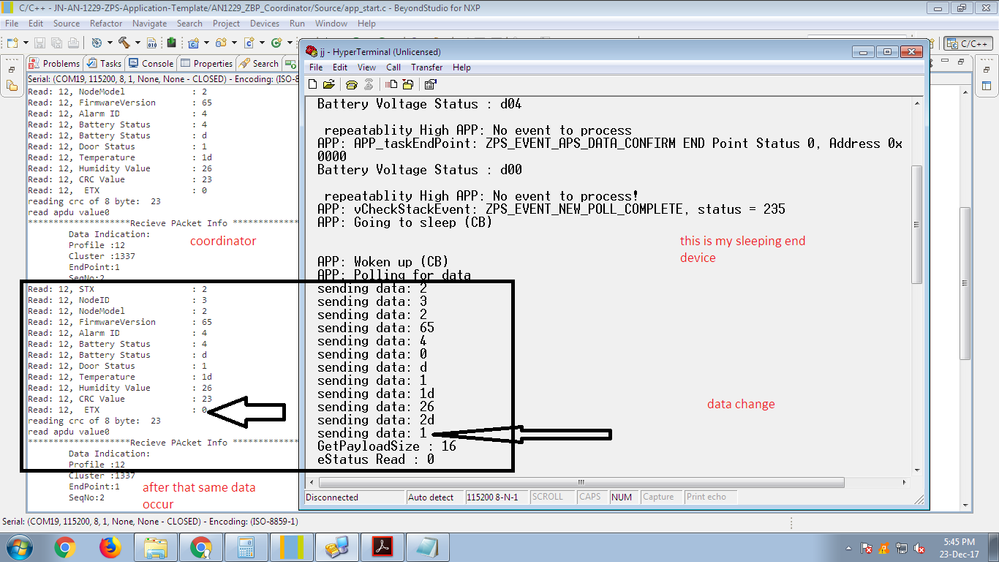Screen dimensions: 999x562
Task: Expand New C++ Class dropdown arrow
Action: point(290,43)
